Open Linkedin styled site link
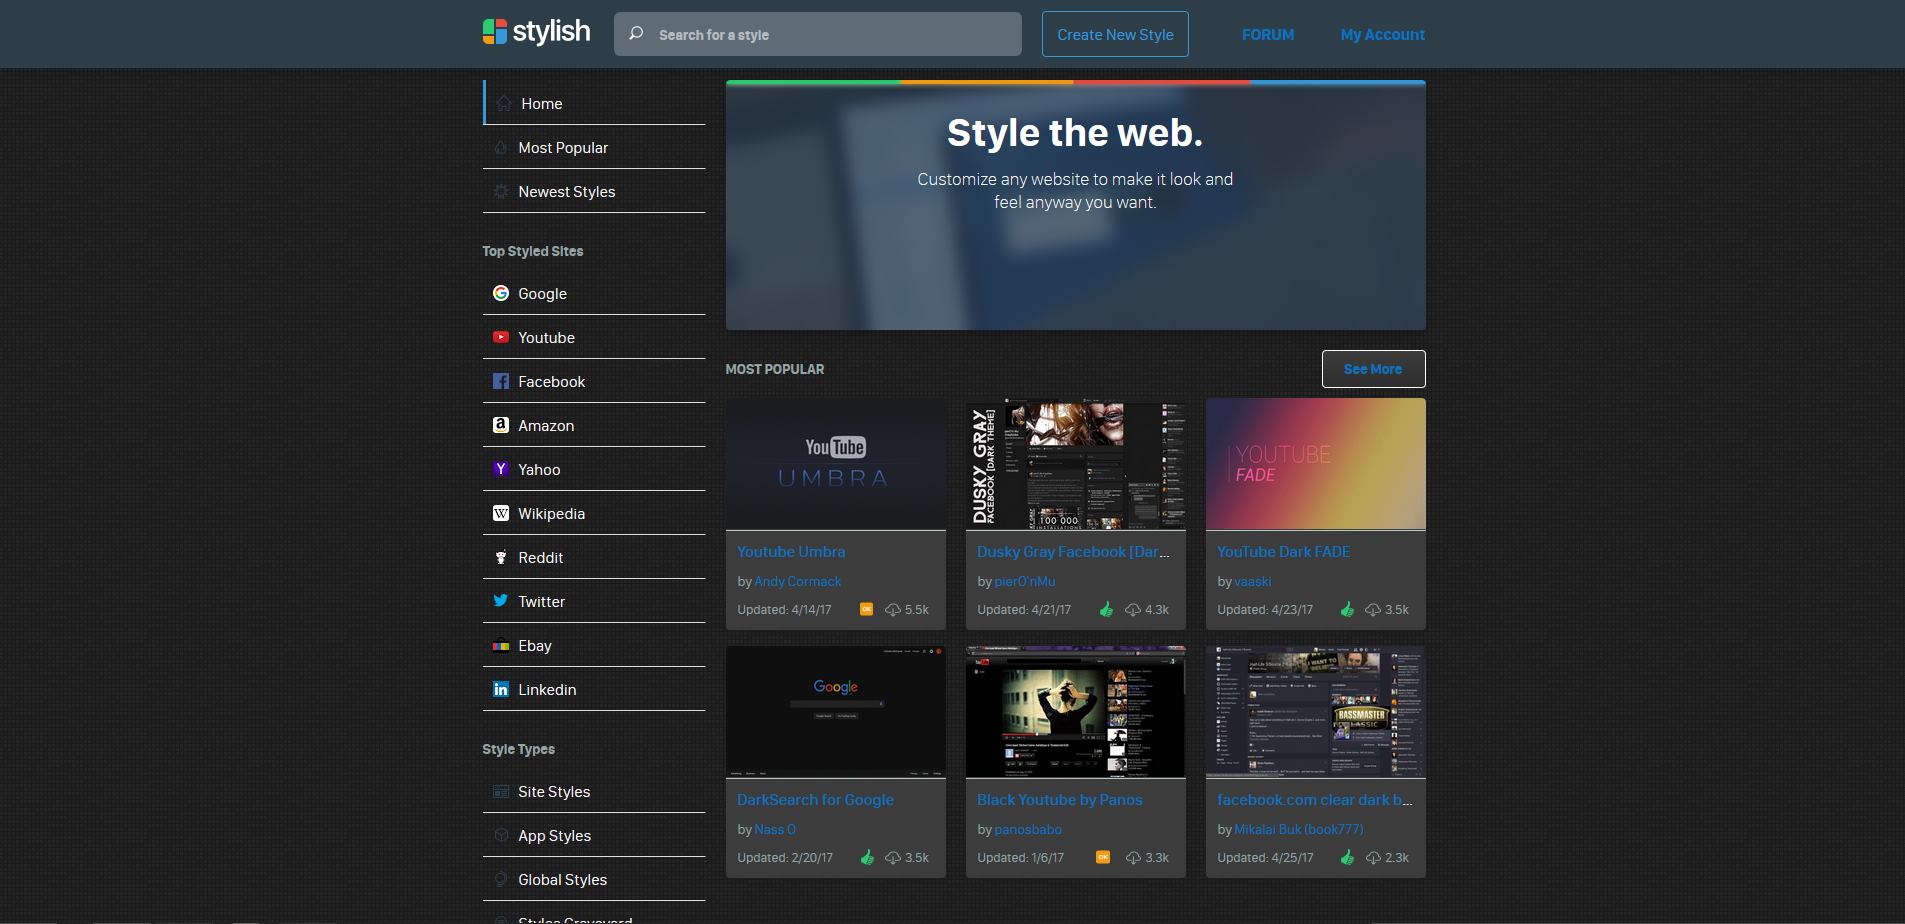The width and height of the screenshot is (1905, 924). coord(594,689)
